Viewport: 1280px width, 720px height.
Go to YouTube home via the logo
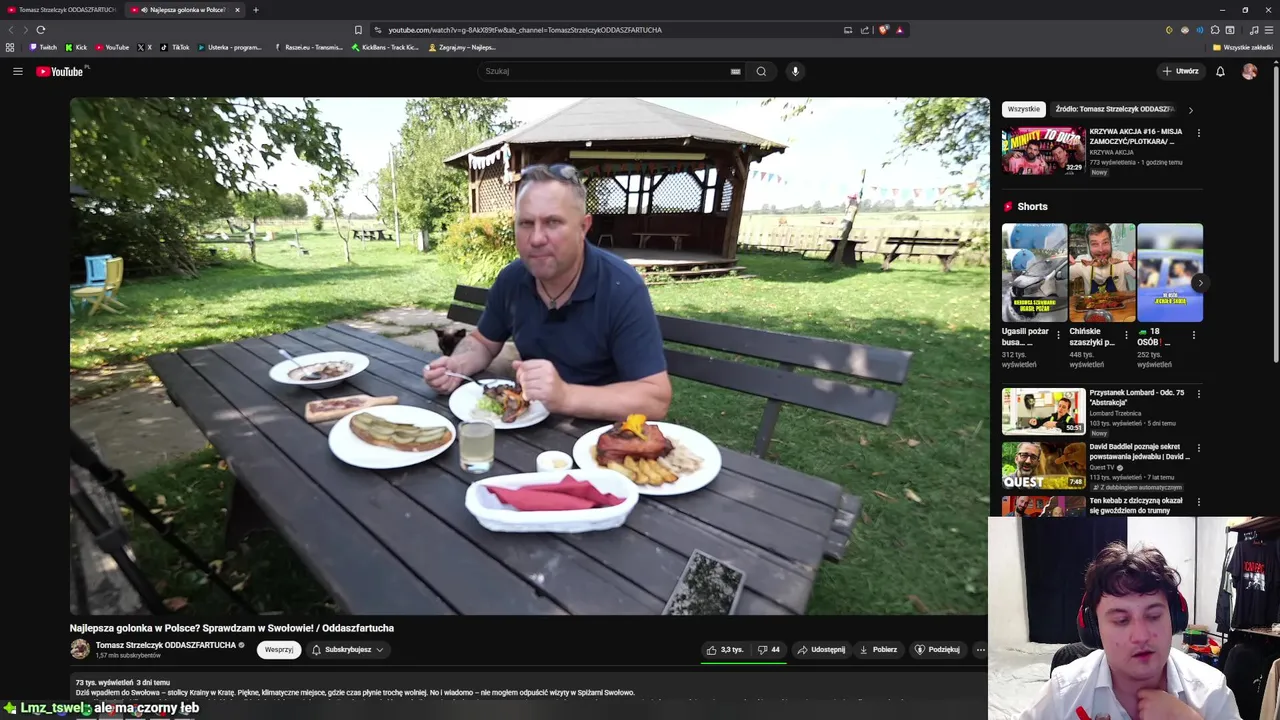pyautogui.click(x=62, y=71)
